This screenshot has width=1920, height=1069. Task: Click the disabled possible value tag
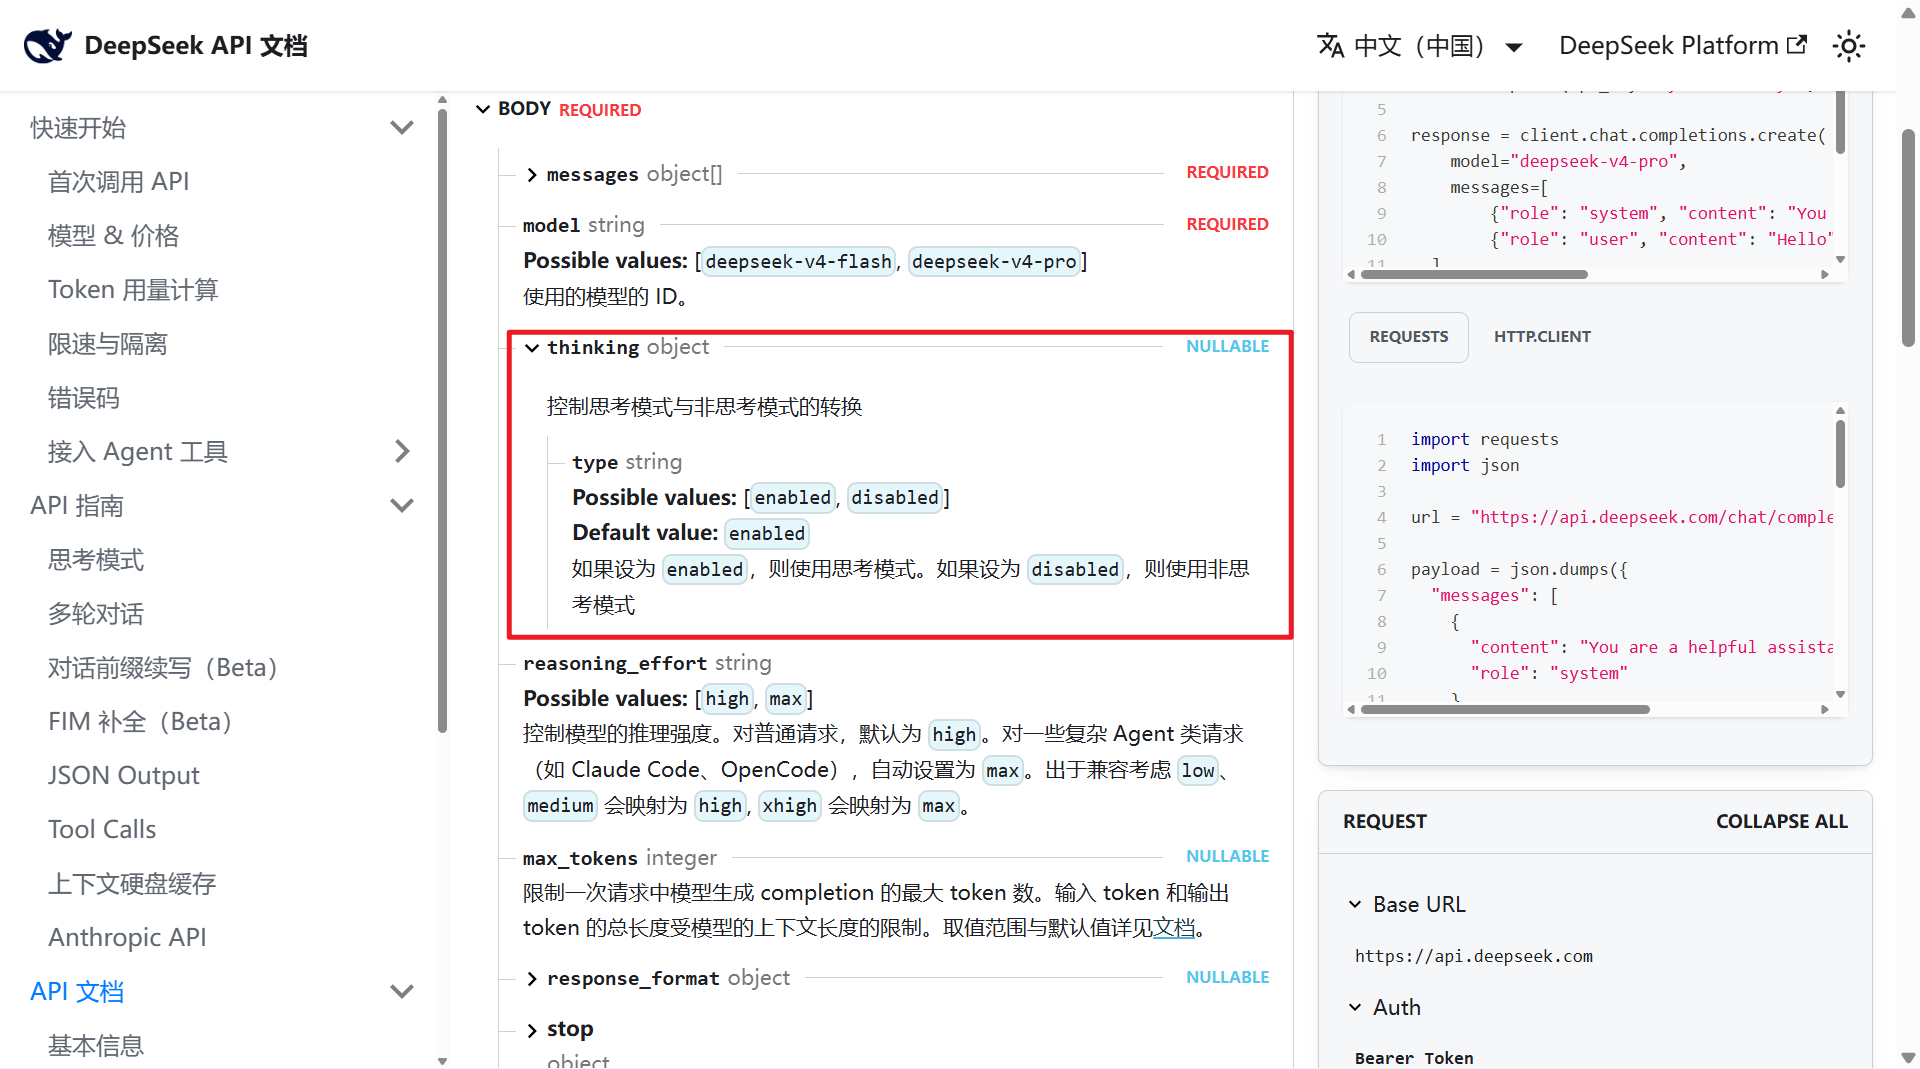(895, 498)
